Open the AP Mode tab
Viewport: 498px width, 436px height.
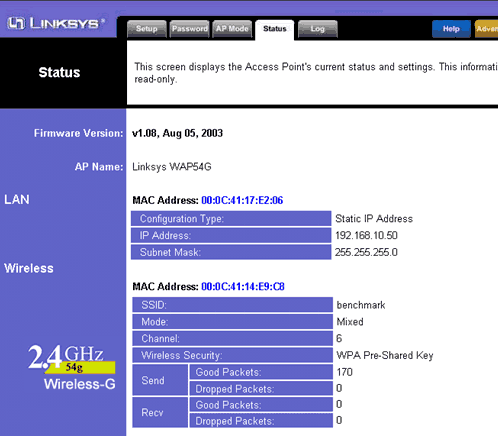click(232, 29)
